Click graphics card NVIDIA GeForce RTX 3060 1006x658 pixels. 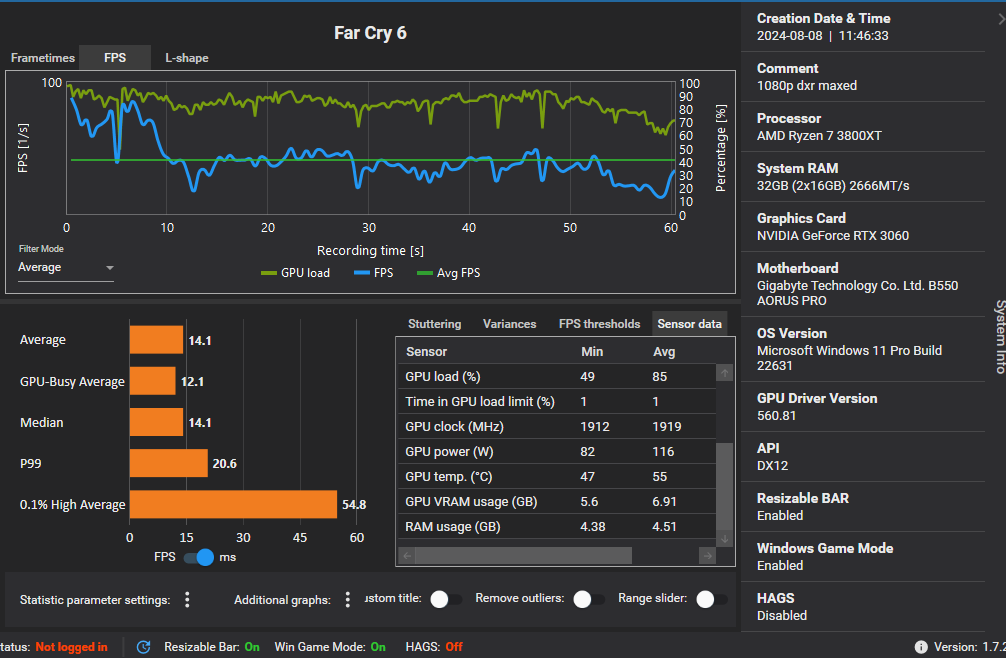[833, 235]
